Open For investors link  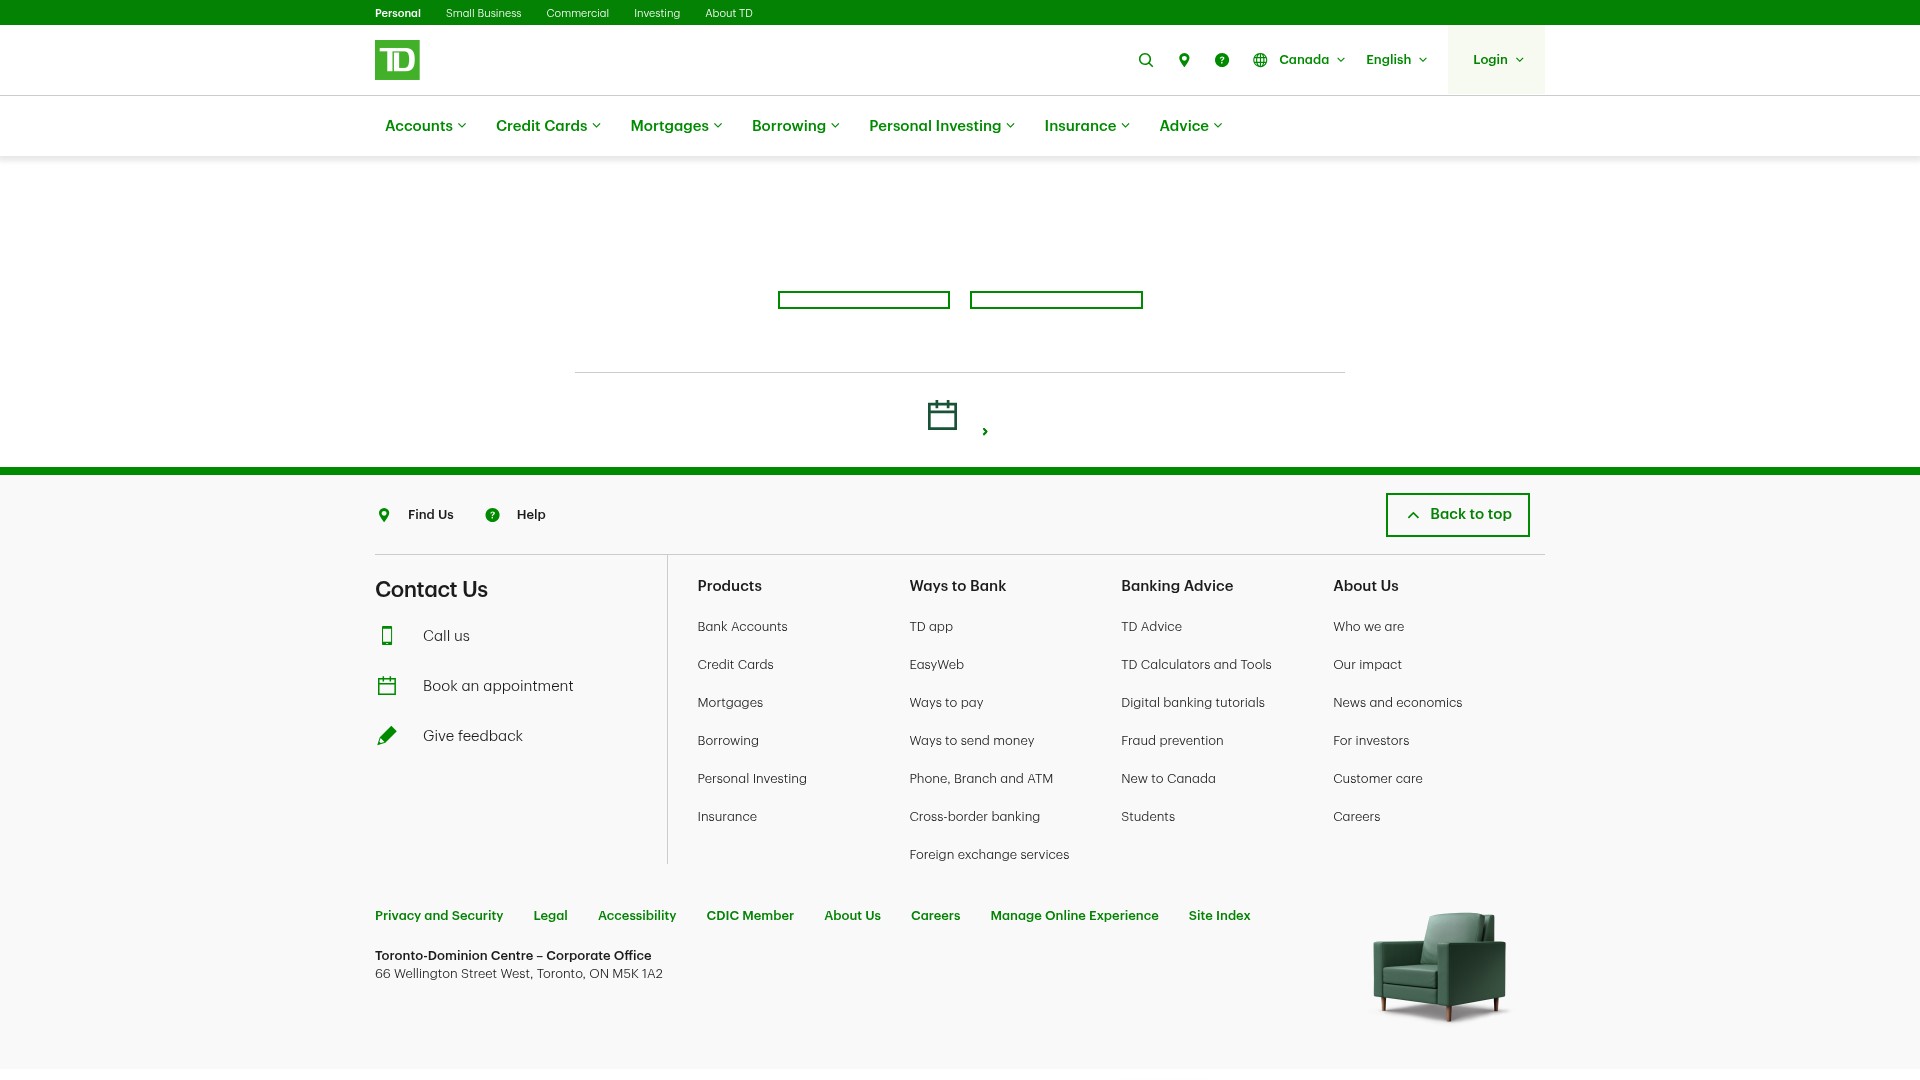[1371, 741]
